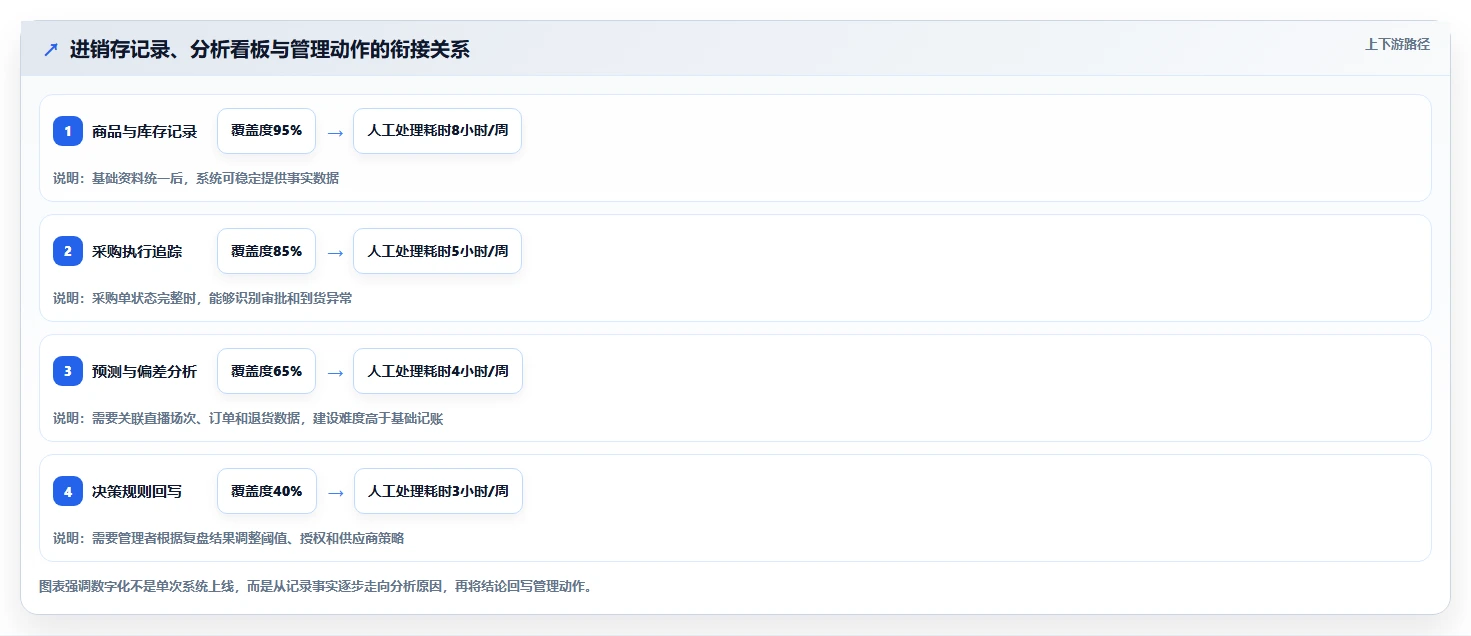Click the 商品与库存记录 step label
1471x636 pixels.
(144, 131)
